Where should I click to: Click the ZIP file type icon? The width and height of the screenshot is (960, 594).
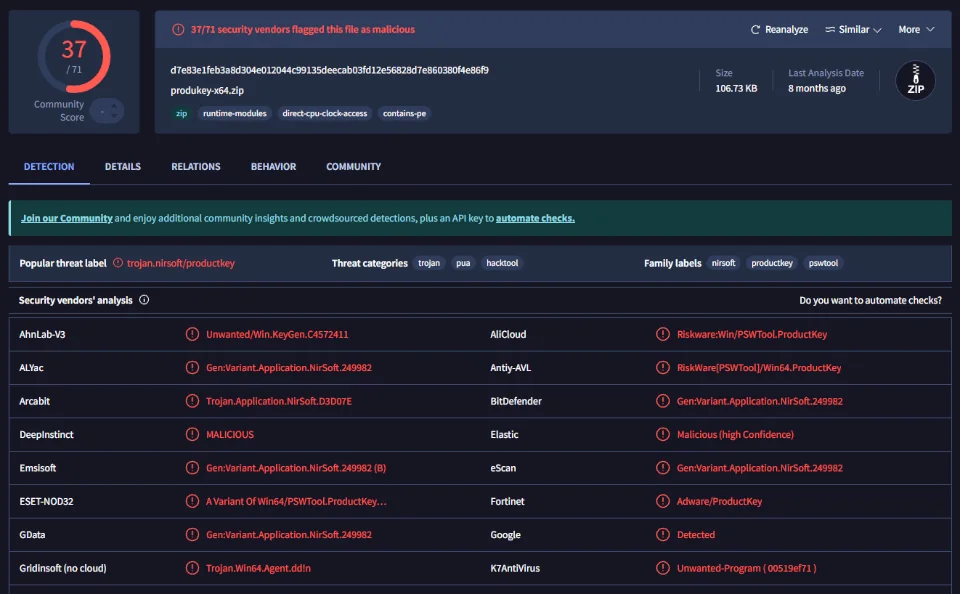point(915,80)
